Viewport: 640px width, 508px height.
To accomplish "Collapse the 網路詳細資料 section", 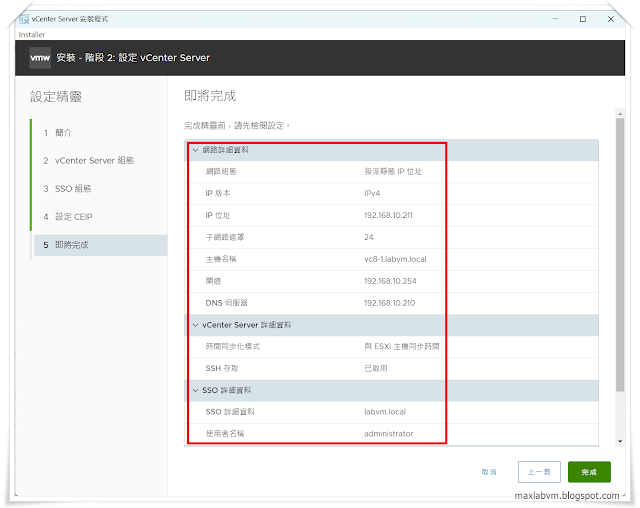I will 196,150.
